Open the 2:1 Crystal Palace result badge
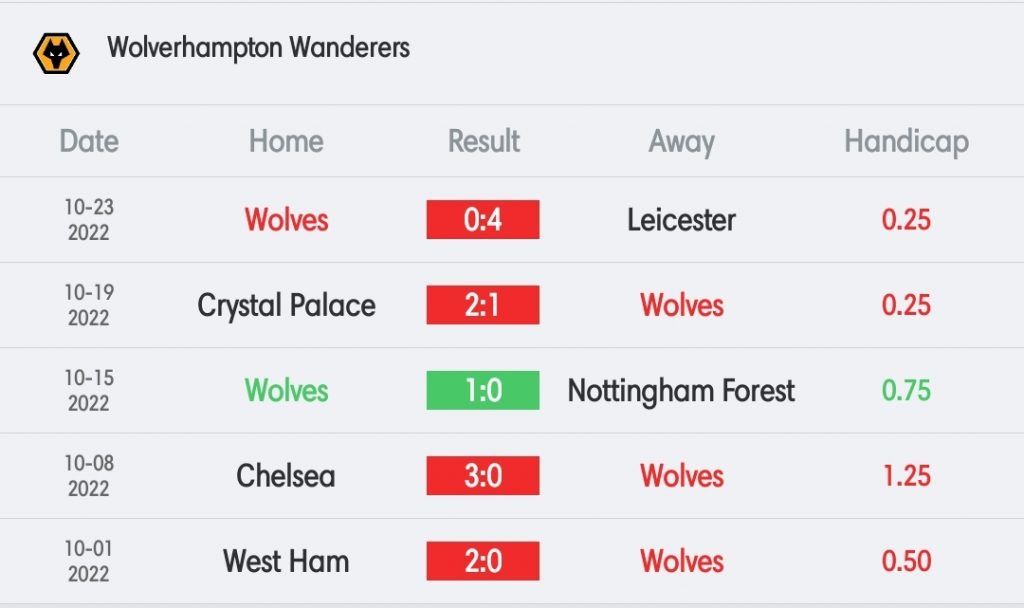1024x608 pixels. 483,305
